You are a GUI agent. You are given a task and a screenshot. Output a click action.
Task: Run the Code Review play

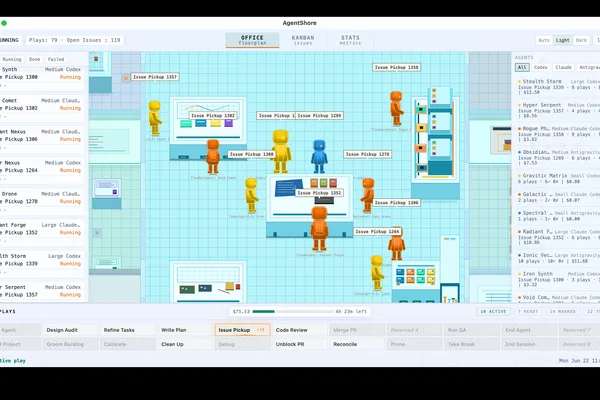300,330
